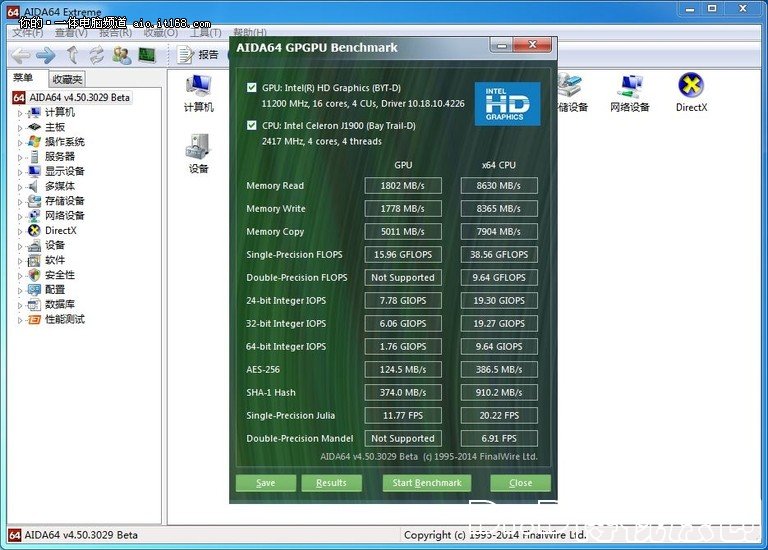Expand the 操作系统 tree node arrow
This screenshot has width=768, height=550.
(x=20, y=143)
